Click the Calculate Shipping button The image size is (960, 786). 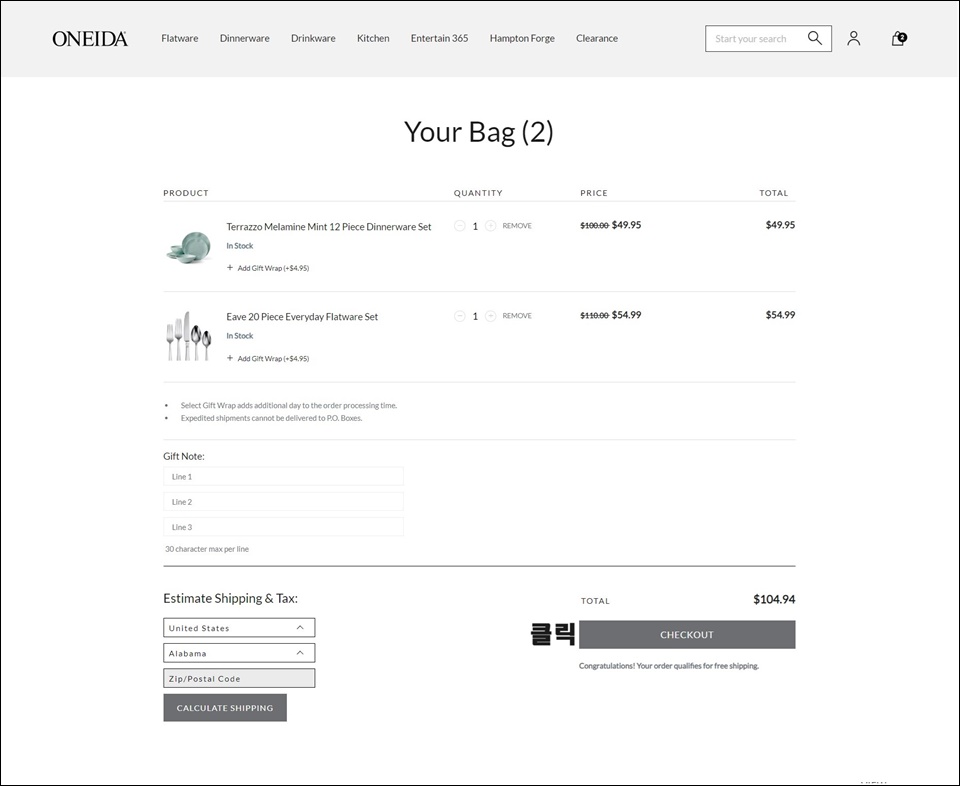coord(225,708)
